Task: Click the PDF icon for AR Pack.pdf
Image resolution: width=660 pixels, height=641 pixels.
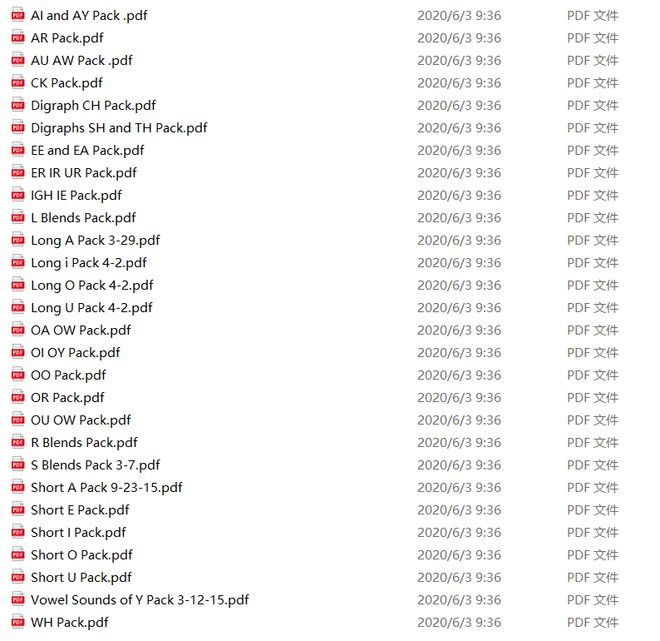Action: pyautogui.click(x=18, y=37)
